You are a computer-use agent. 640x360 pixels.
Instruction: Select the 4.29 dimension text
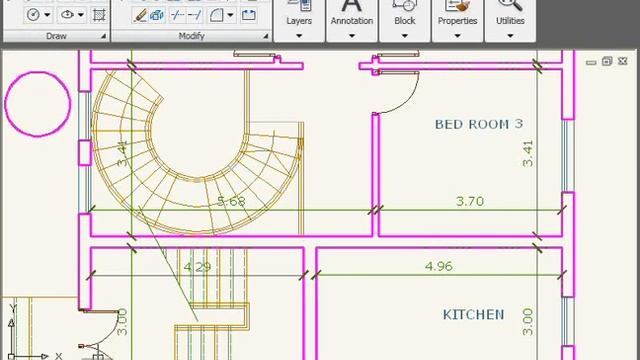click(198, 267)
